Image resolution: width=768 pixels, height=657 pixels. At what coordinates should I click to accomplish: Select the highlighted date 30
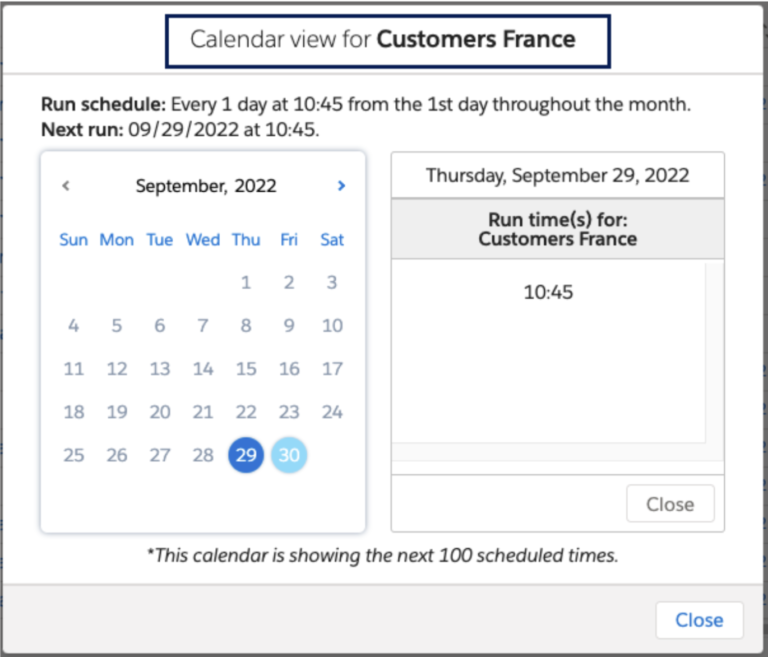click(289, 455)
